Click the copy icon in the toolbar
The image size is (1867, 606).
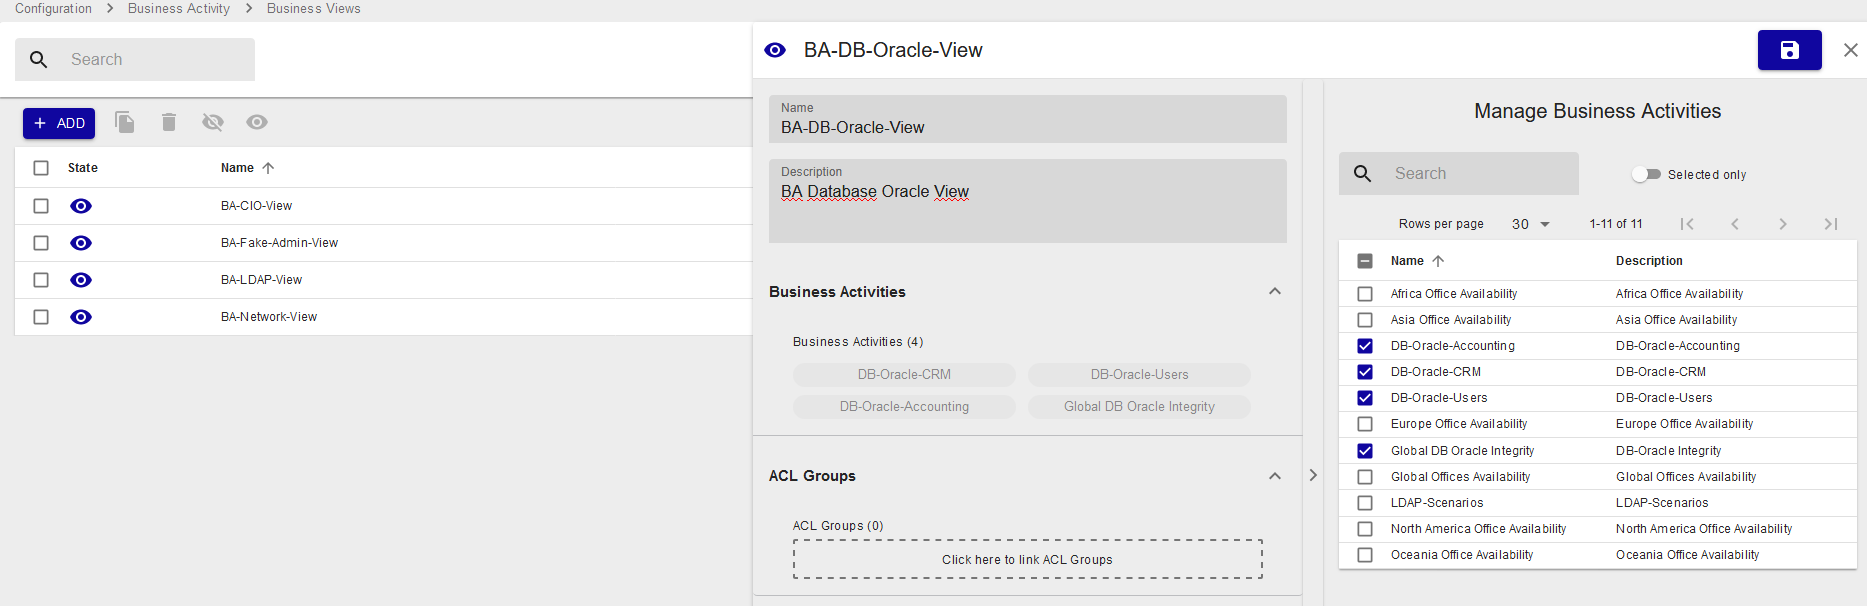pyautogui.click(x=125, y=122)
